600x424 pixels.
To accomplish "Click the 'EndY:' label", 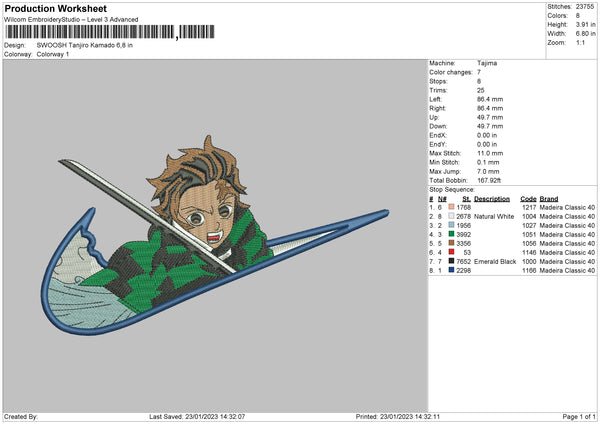I will coord(438,144).
